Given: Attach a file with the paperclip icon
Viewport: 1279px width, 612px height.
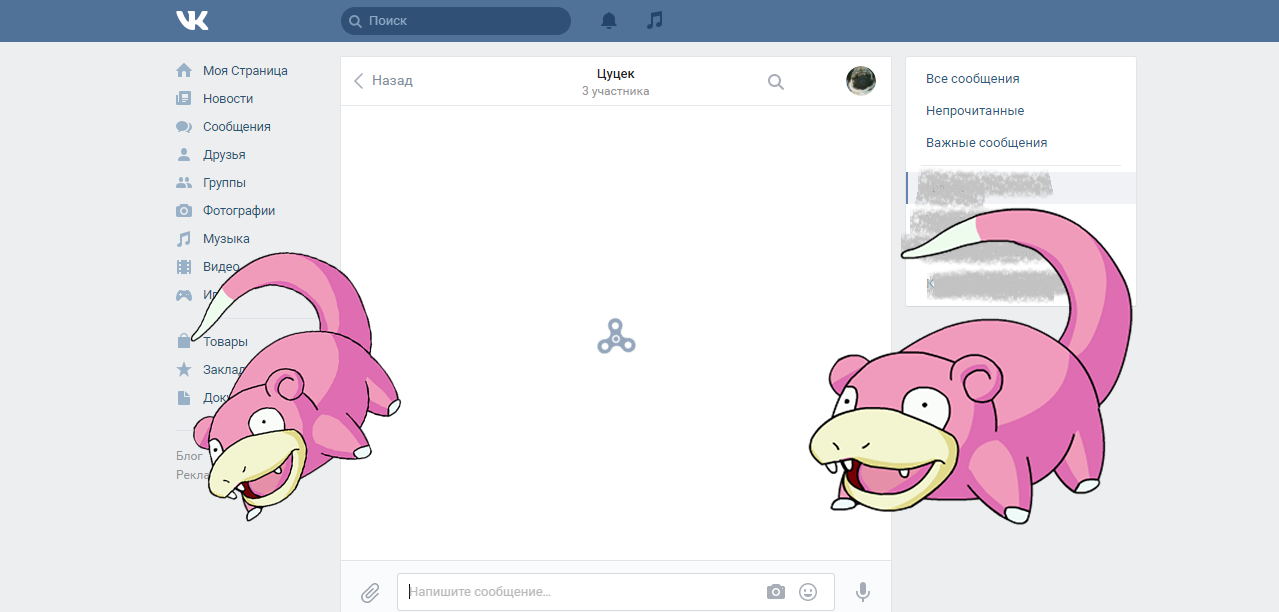Looking at the screenshot, I should tap(370, 592).
